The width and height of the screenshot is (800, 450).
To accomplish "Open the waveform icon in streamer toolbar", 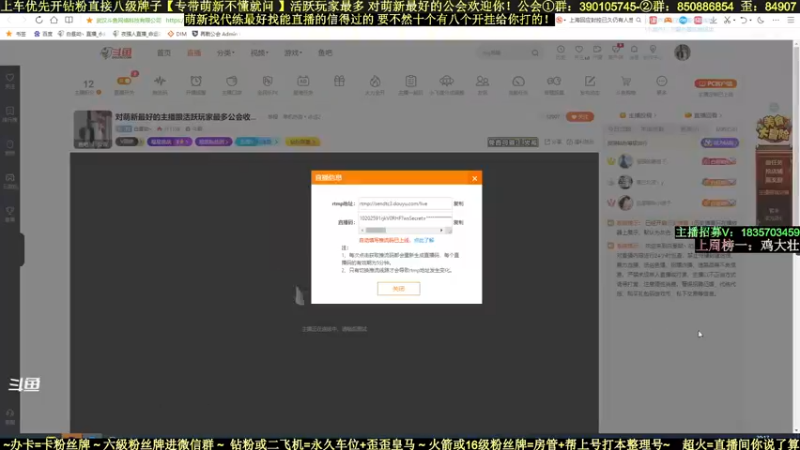I will 160,81.
